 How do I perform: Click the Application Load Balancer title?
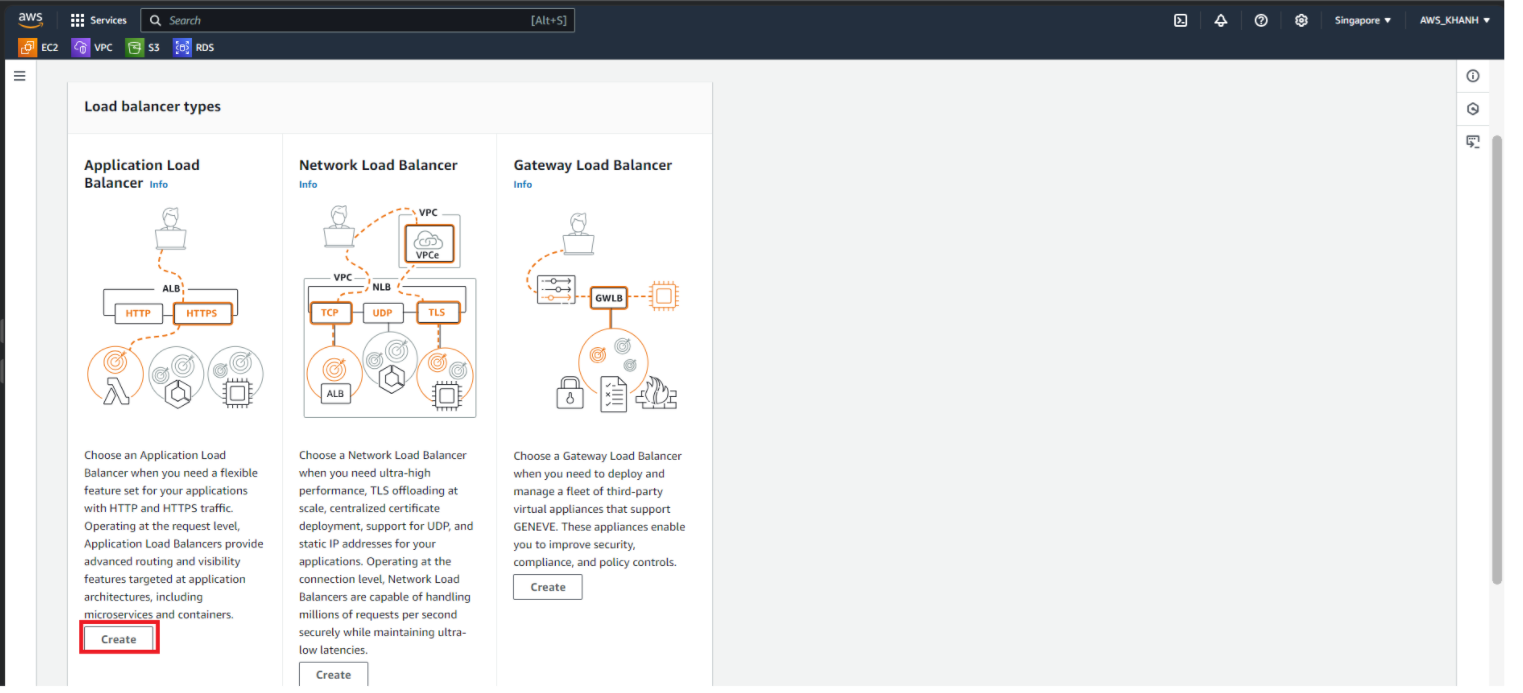click(x=142, y=174)
